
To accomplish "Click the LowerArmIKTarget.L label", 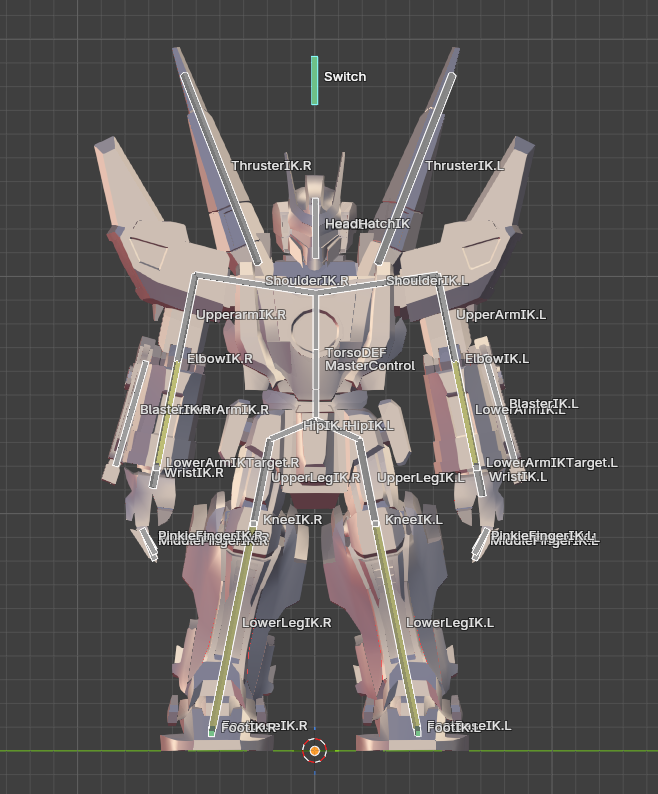I will 552,462.
